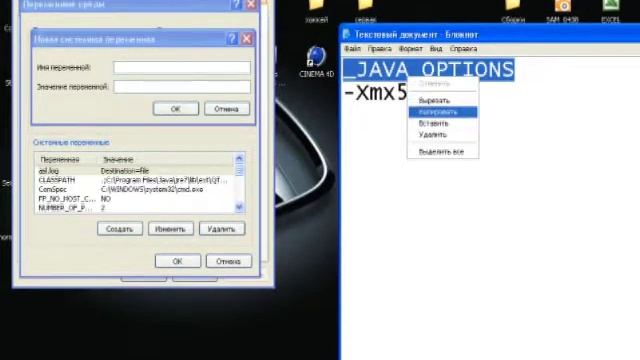Click the -Xmx5 text line in Notepad

pos(376,93)
